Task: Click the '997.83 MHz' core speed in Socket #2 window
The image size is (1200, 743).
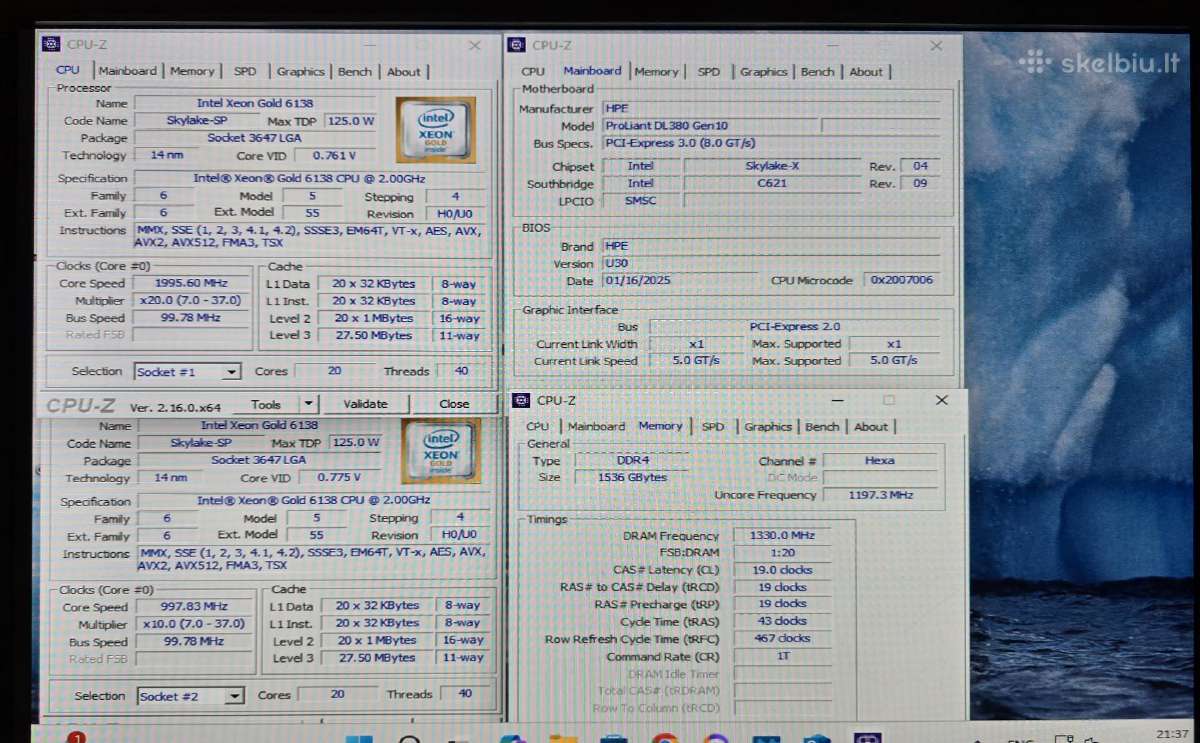Action: (195, 607)
